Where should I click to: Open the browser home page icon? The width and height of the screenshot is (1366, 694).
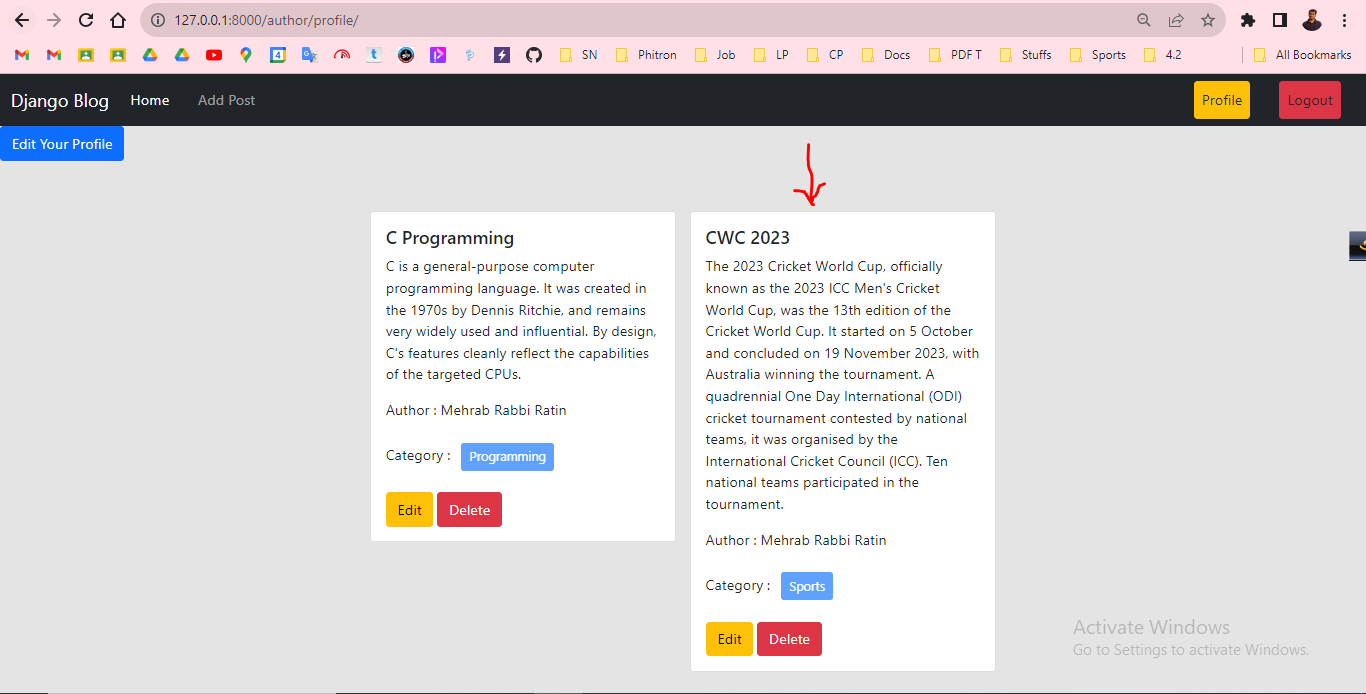click(x=118, y=20)
